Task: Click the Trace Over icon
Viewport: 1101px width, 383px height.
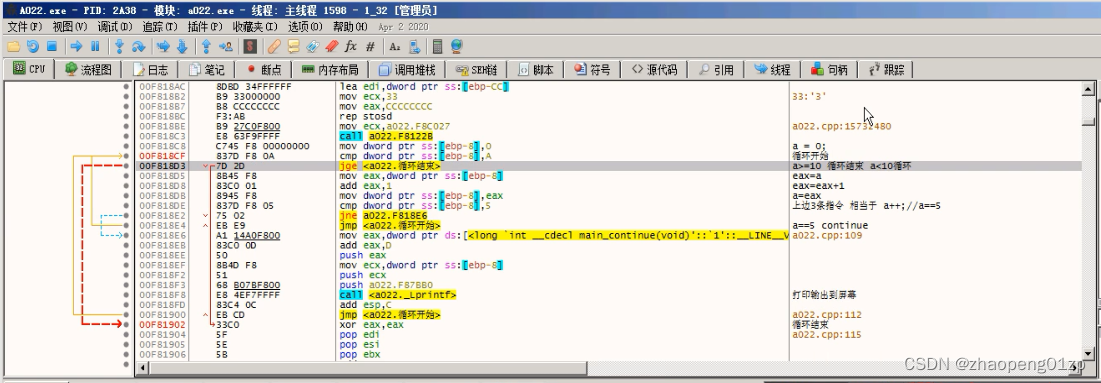Action: coord(182,47)
